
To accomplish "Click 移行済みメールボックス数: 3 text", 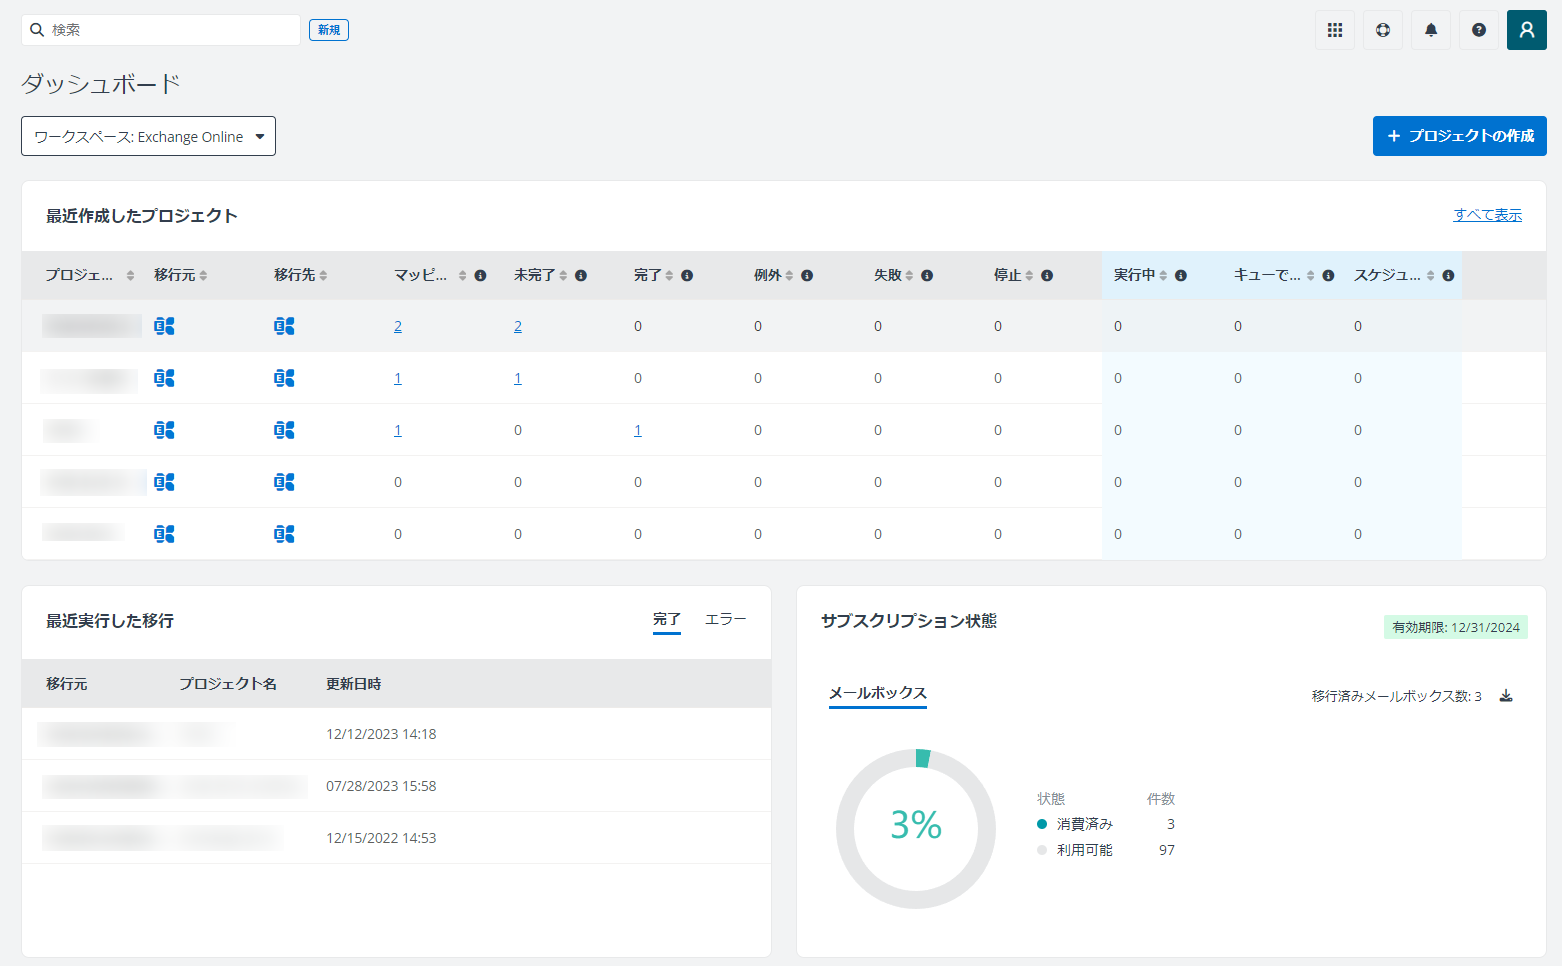I will [x=1397, y=696].
